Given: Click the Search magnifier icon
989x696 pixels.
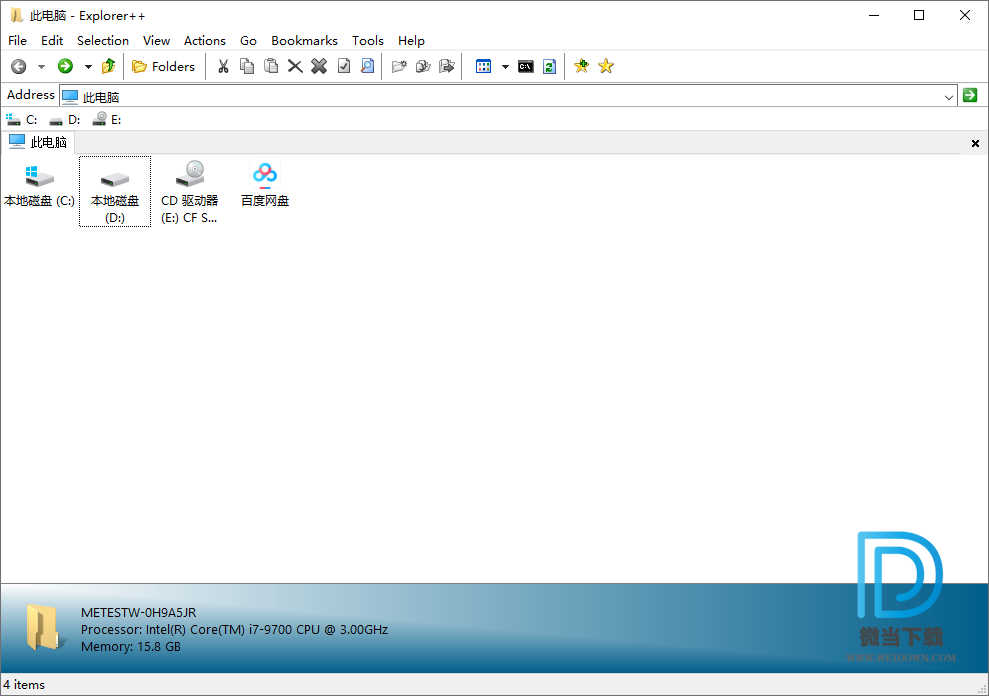Looking at the screenshot, I should tap(368, 67).
